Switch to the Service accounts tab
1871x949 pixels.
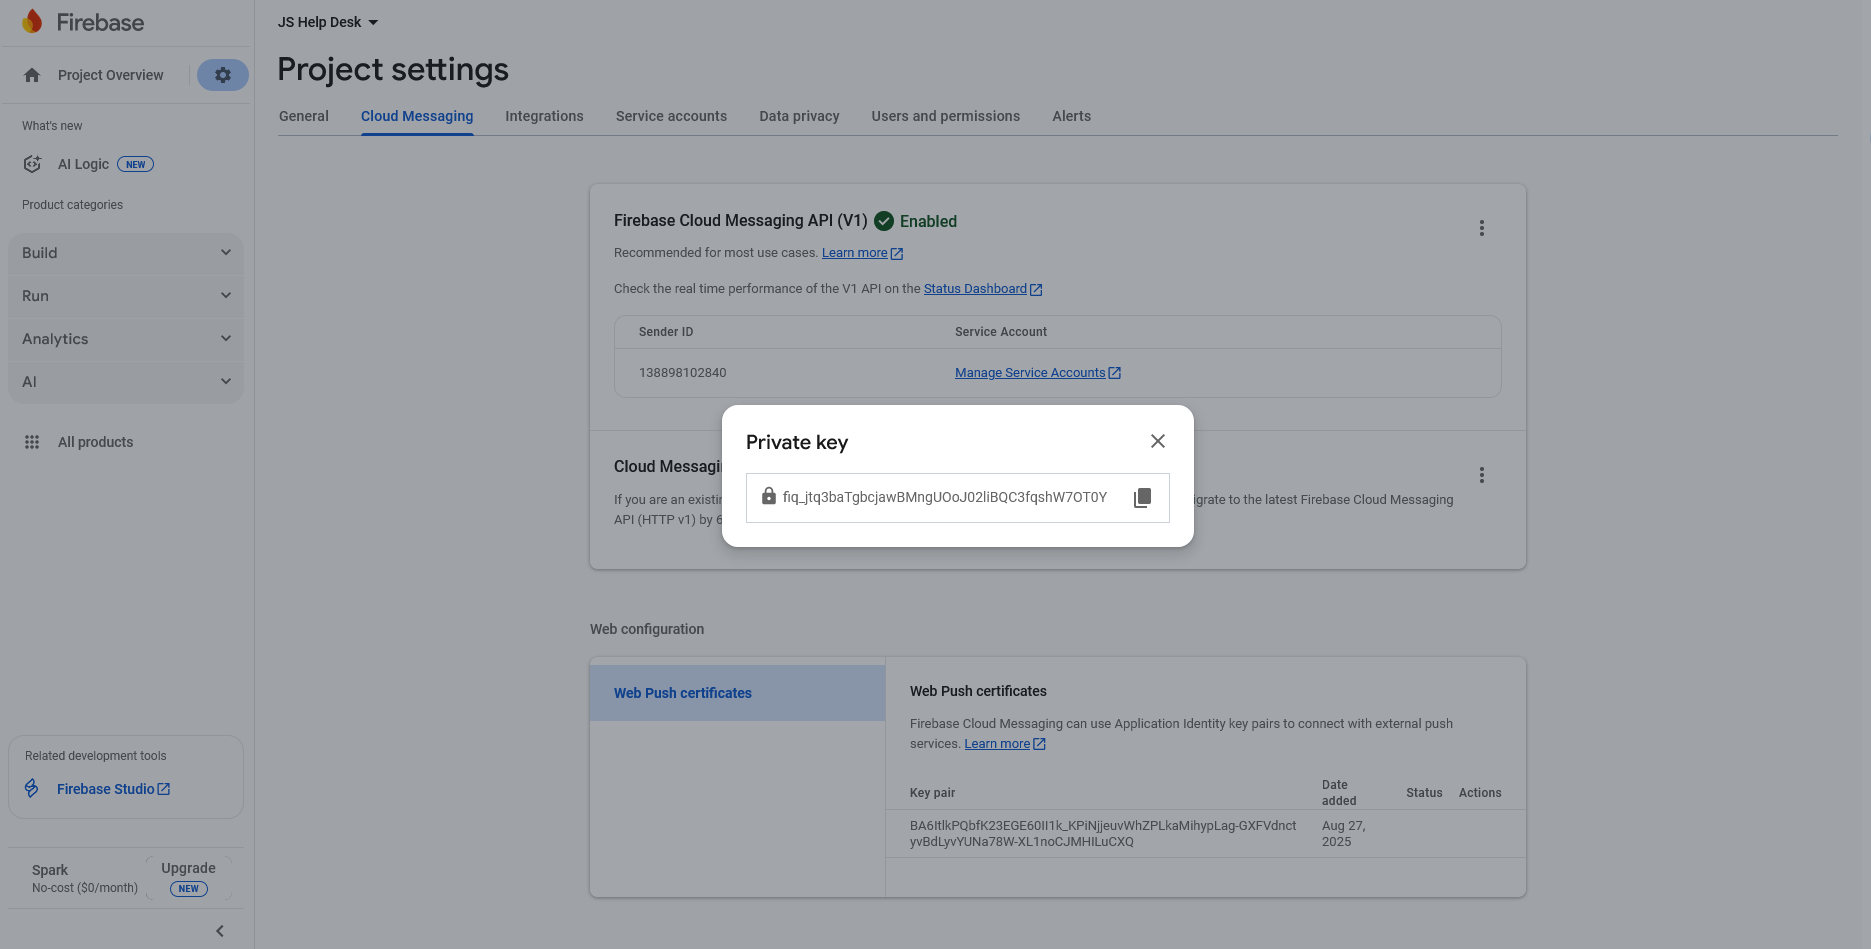click(x=671, y=116)
